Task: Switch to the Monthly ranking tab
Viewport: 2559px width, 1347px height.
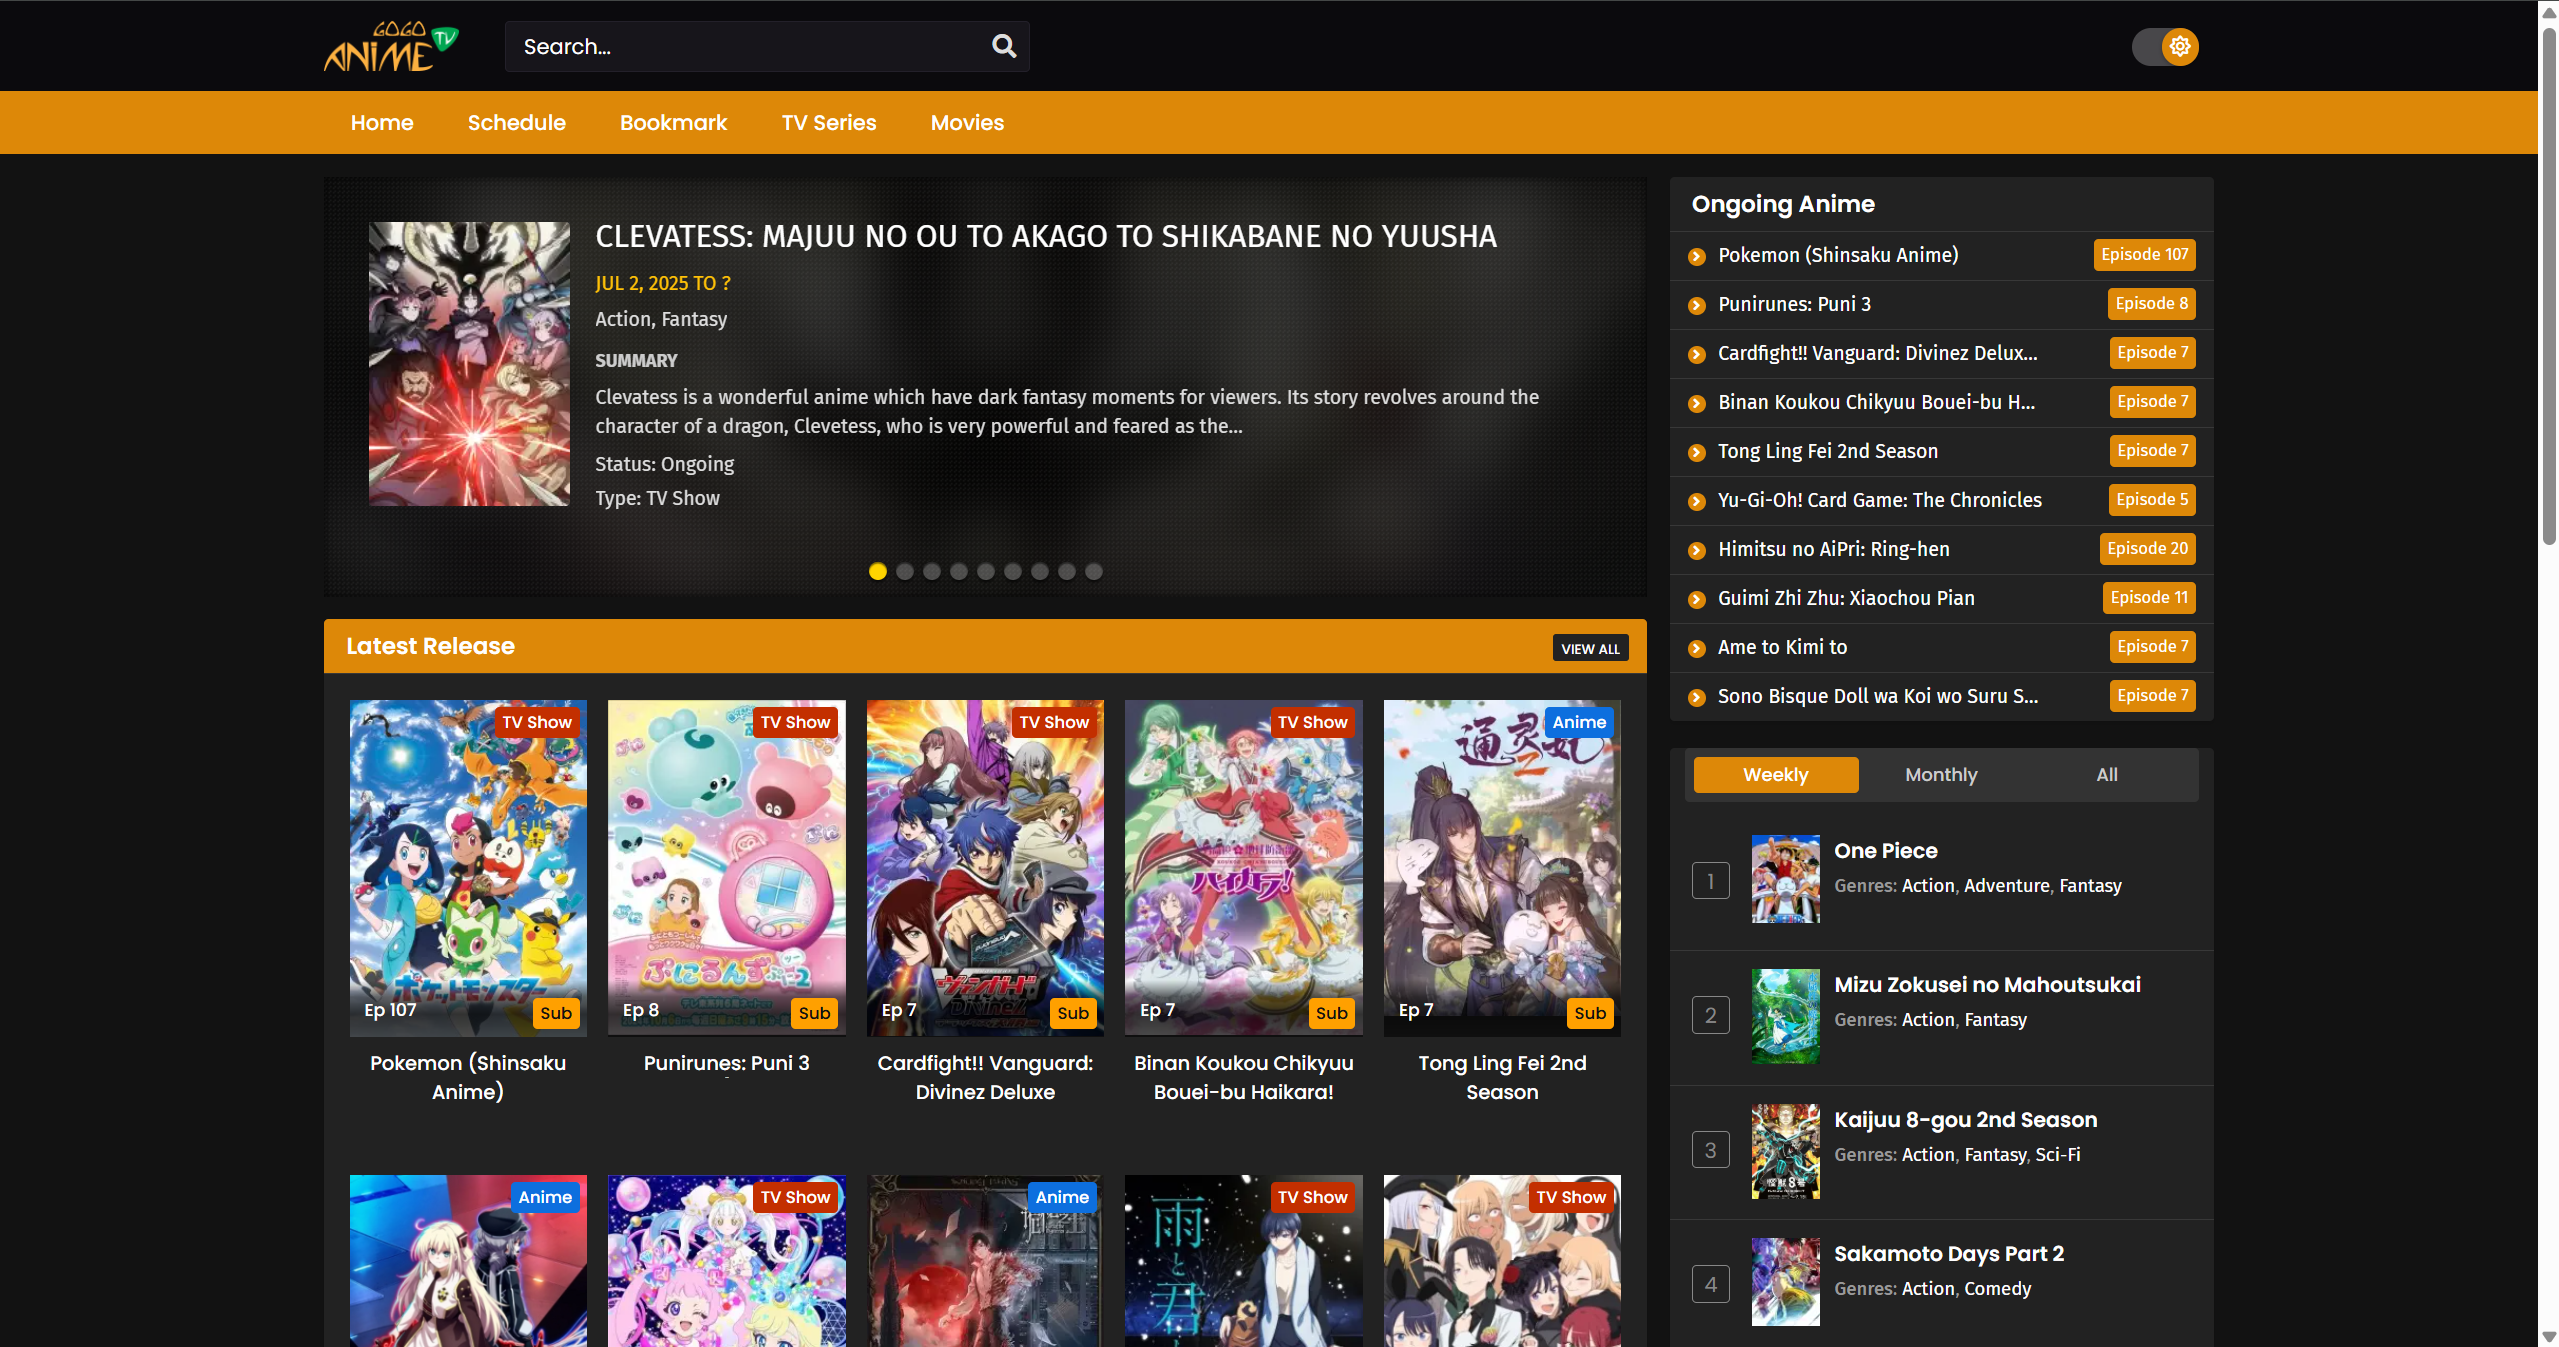Action: click(x=1941, y=775)
